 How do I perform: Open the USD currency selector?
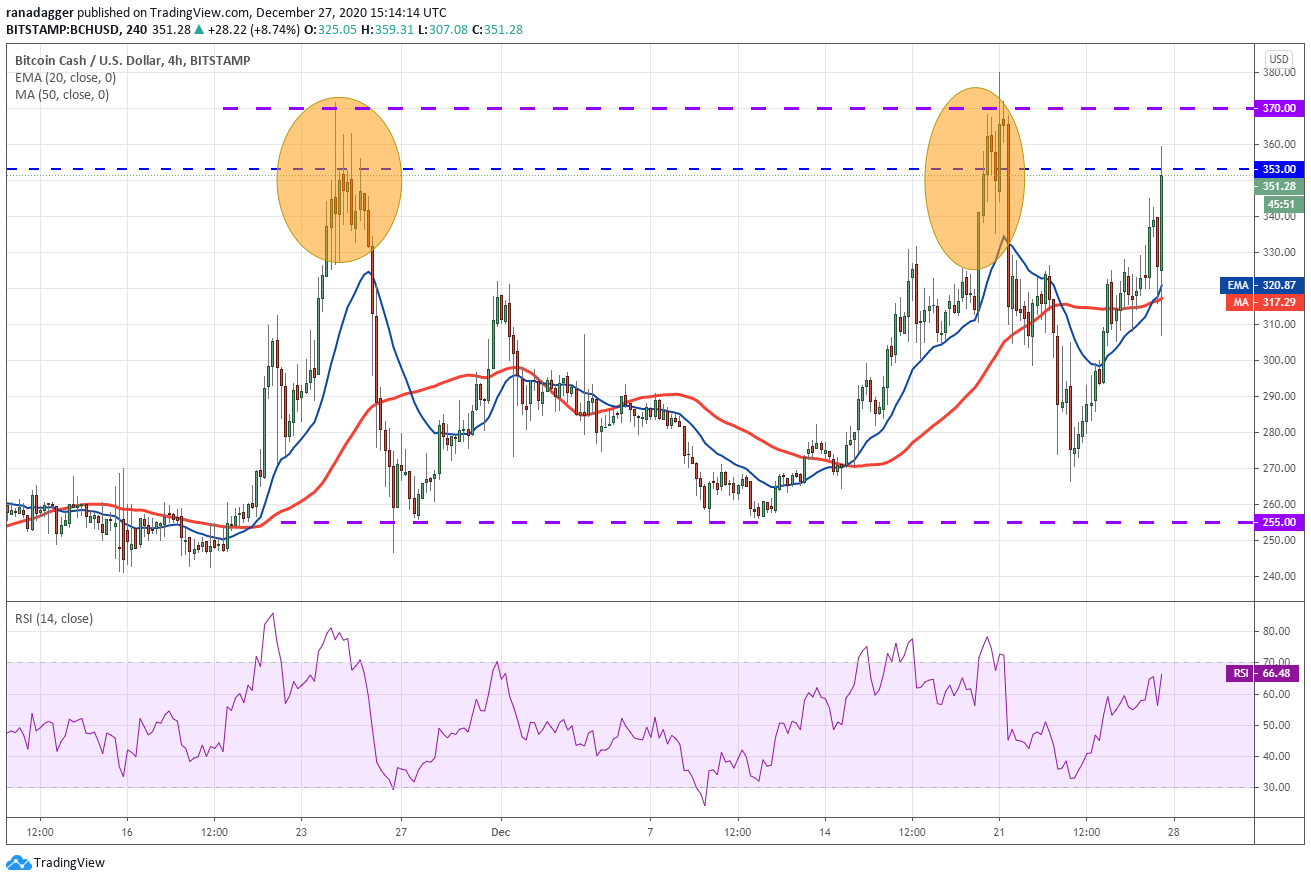click(1278, 59)
